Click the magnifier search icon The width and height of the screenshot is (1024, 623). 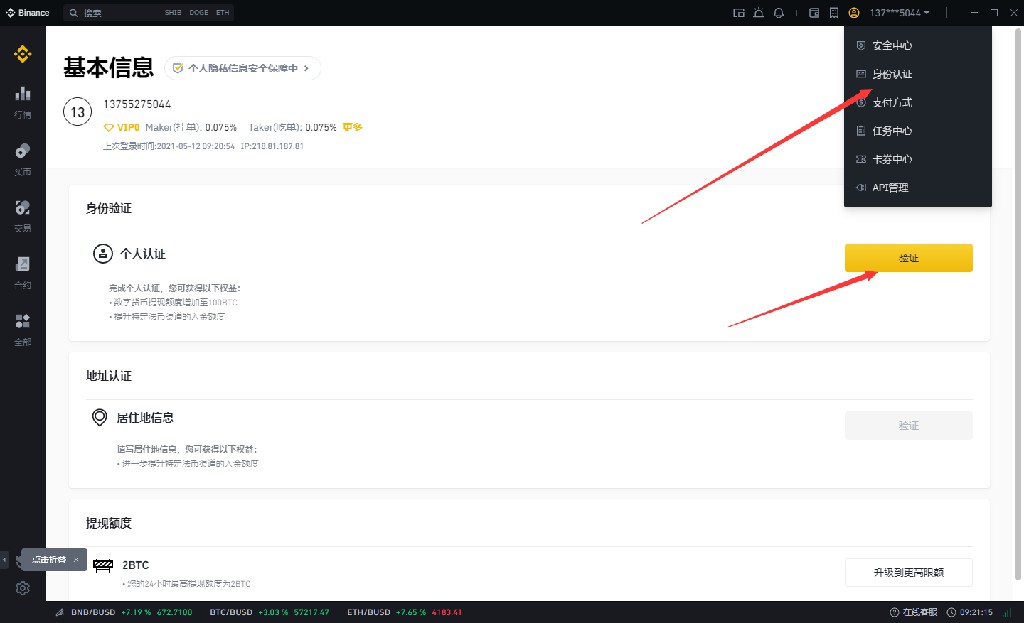pyautogui.click(x=74, y=12)
